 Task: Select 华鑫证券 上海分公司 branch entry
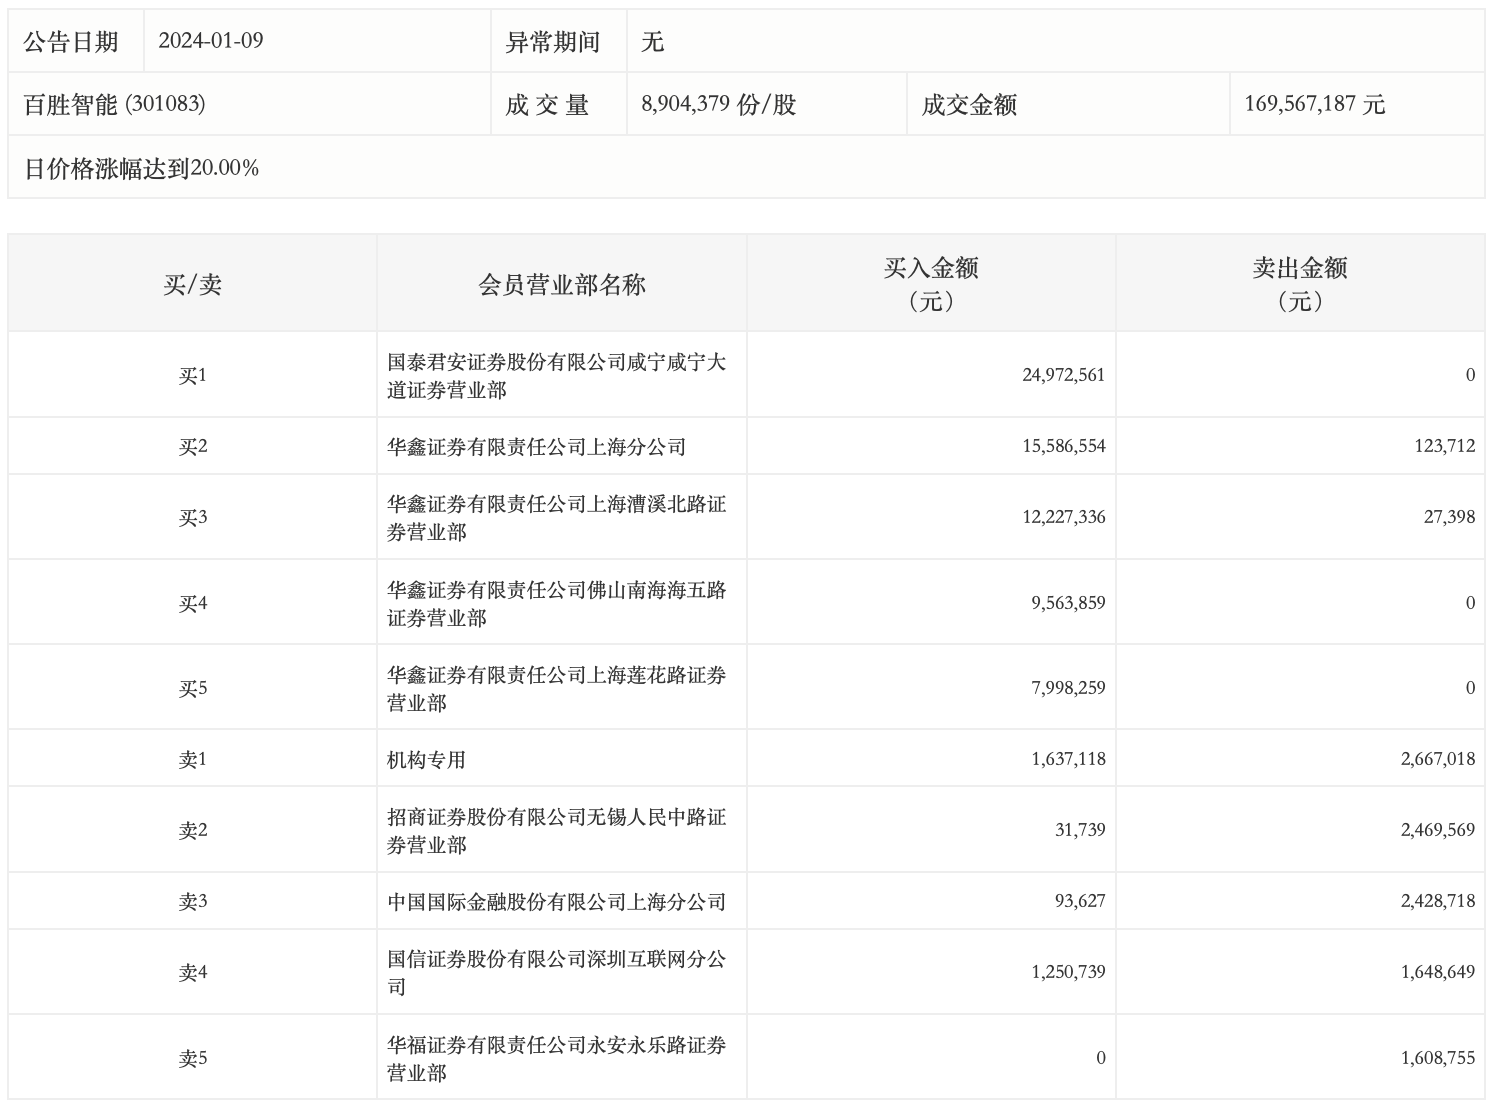click(537, 447)
